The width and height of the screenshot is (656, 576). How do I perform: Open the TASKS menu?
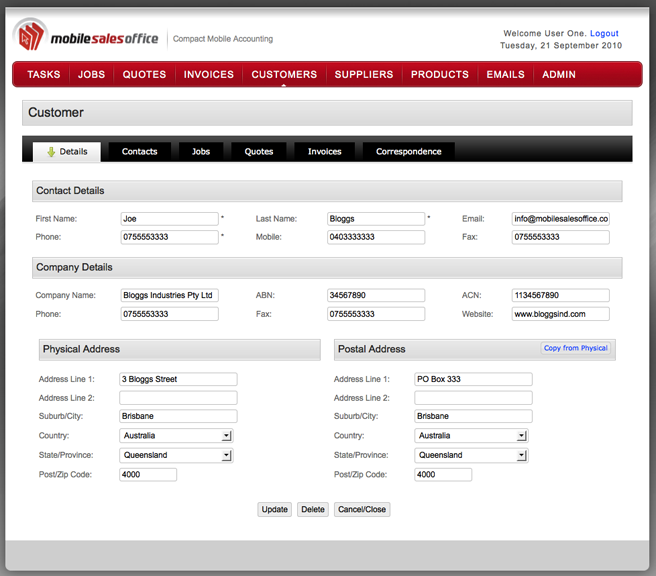point(44,74)
